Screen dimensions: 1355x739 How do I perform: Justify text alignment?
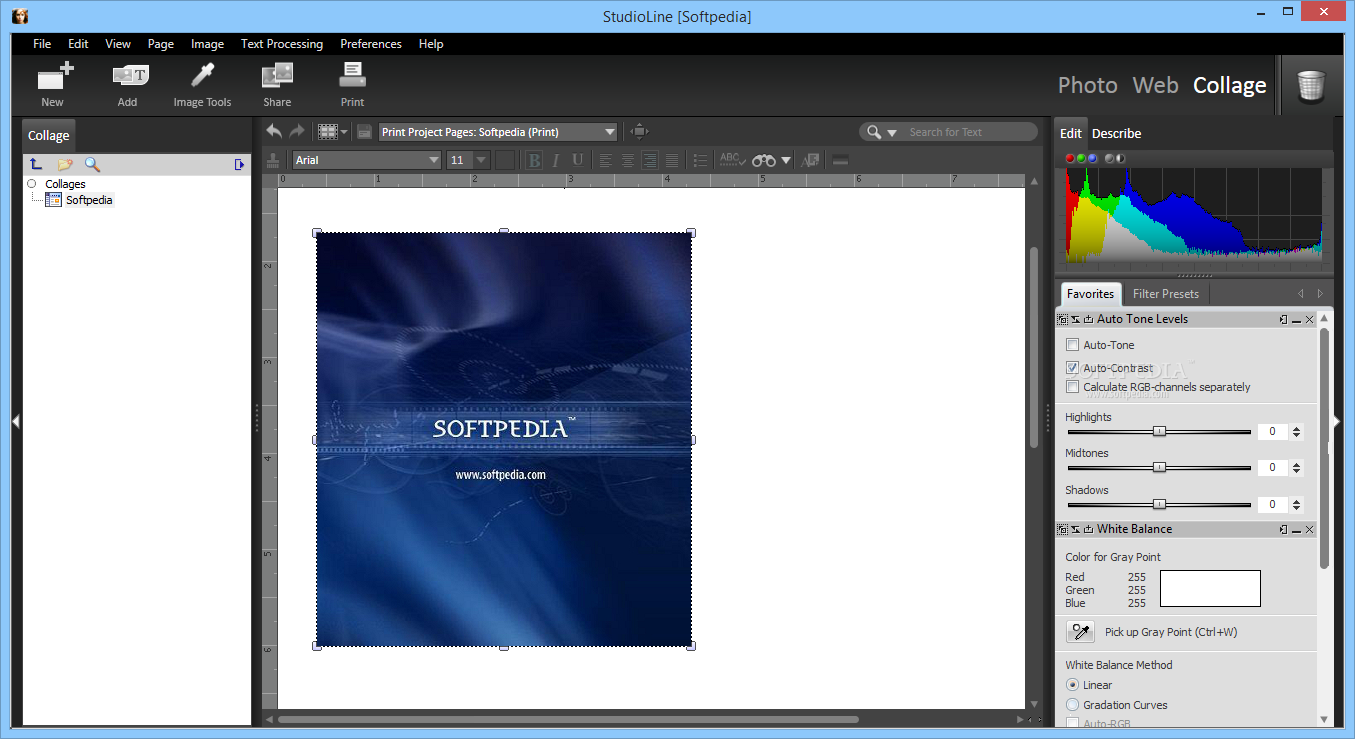(x=672, y=160)
